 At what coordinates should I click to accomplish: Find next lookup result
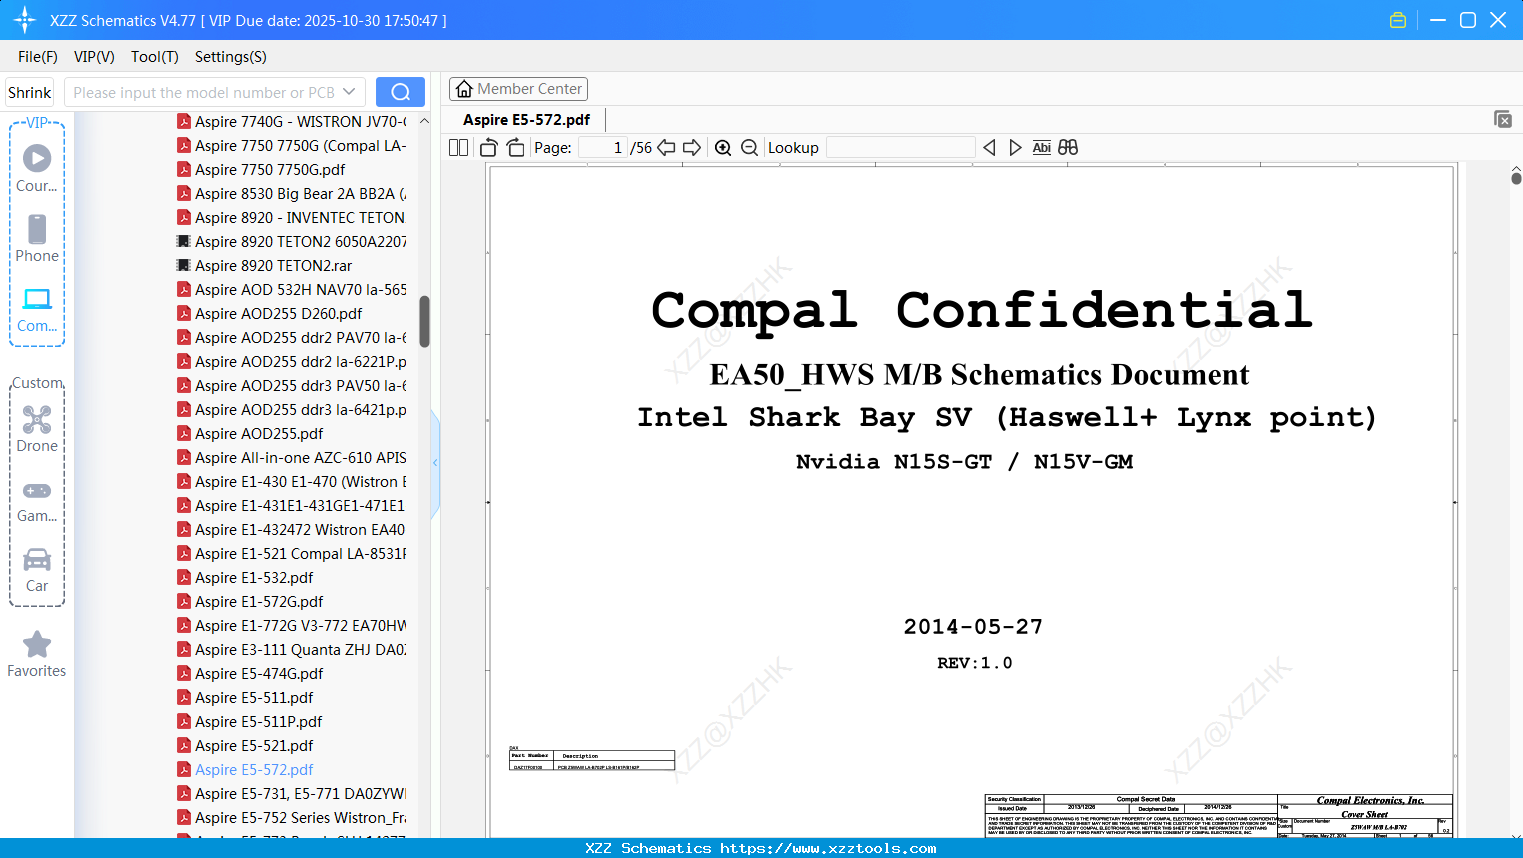coord(1015,147)
